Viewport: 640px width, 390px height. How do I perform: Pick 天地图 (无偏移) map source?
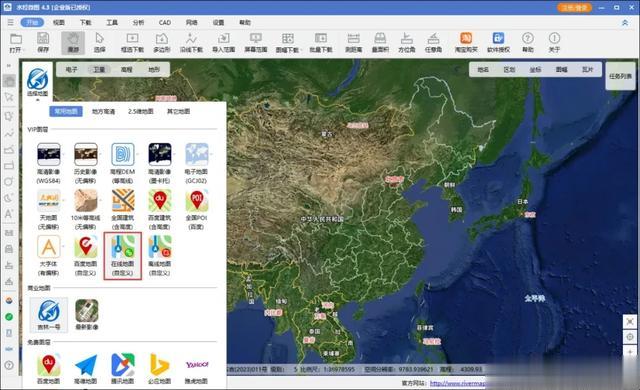[49, 209]
